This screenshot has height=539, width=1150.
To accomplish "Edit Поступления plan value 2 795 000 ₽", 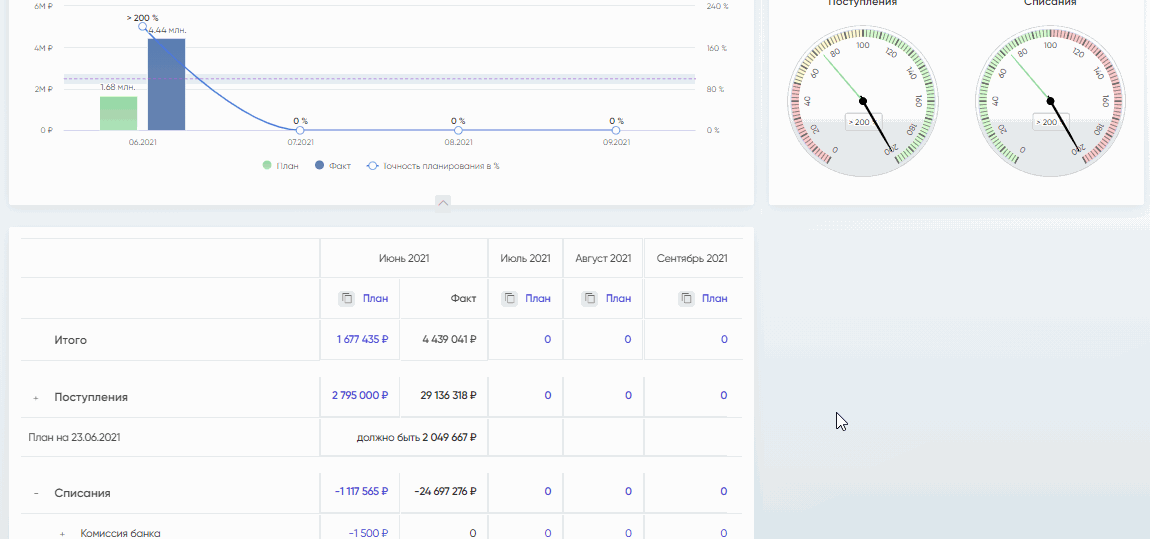I will tap(360, 395).
